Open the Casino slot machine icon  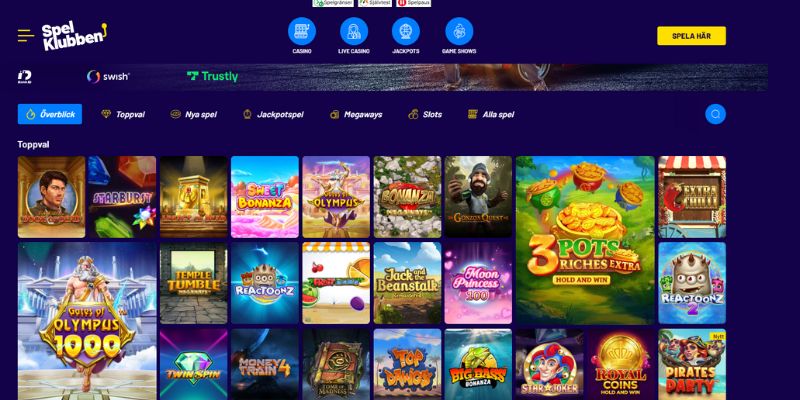pyautogui.click(x=302, y=31)
